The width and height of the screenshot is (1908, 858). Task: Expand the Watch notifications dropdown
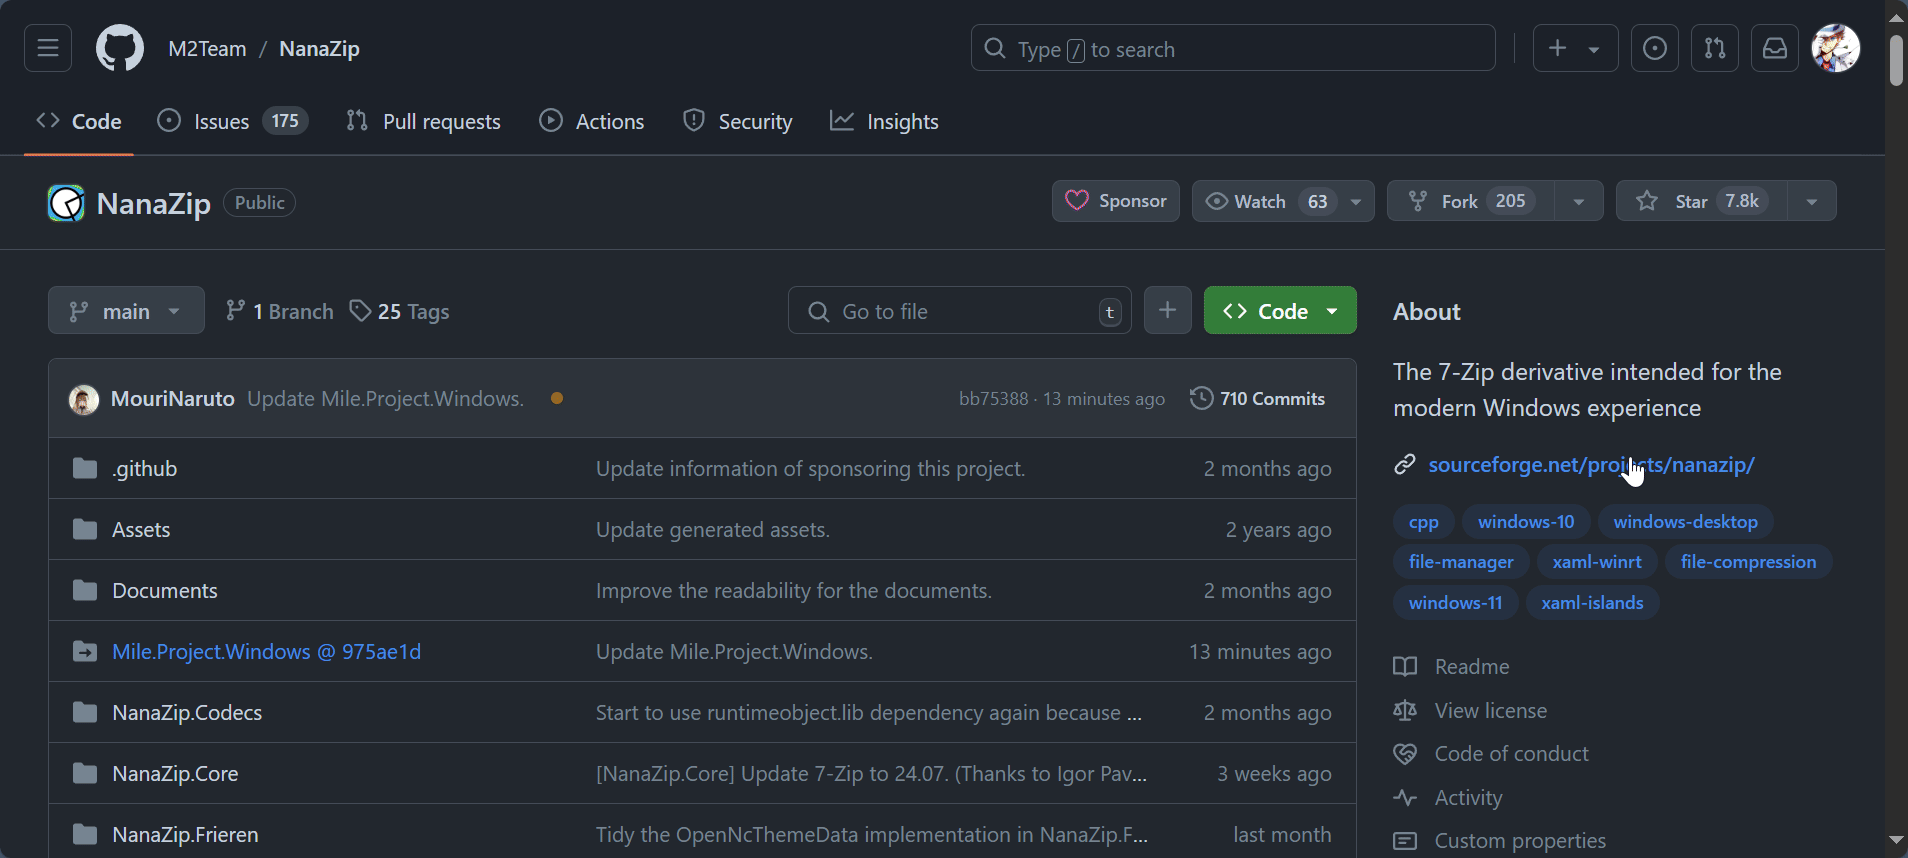(x=1356, y=201)
